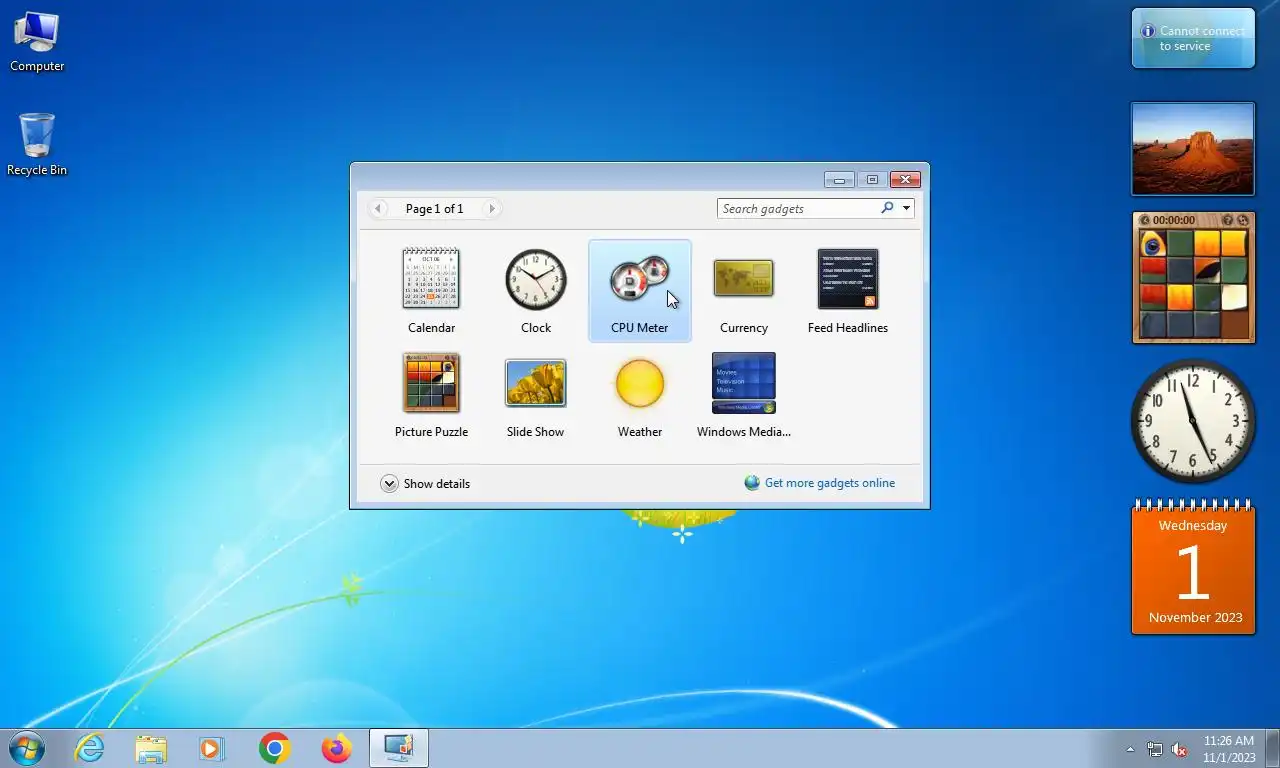Click the muted volume tray icon
The height and width of the screenshot is (768, 1280).
tap(1179, 749)
